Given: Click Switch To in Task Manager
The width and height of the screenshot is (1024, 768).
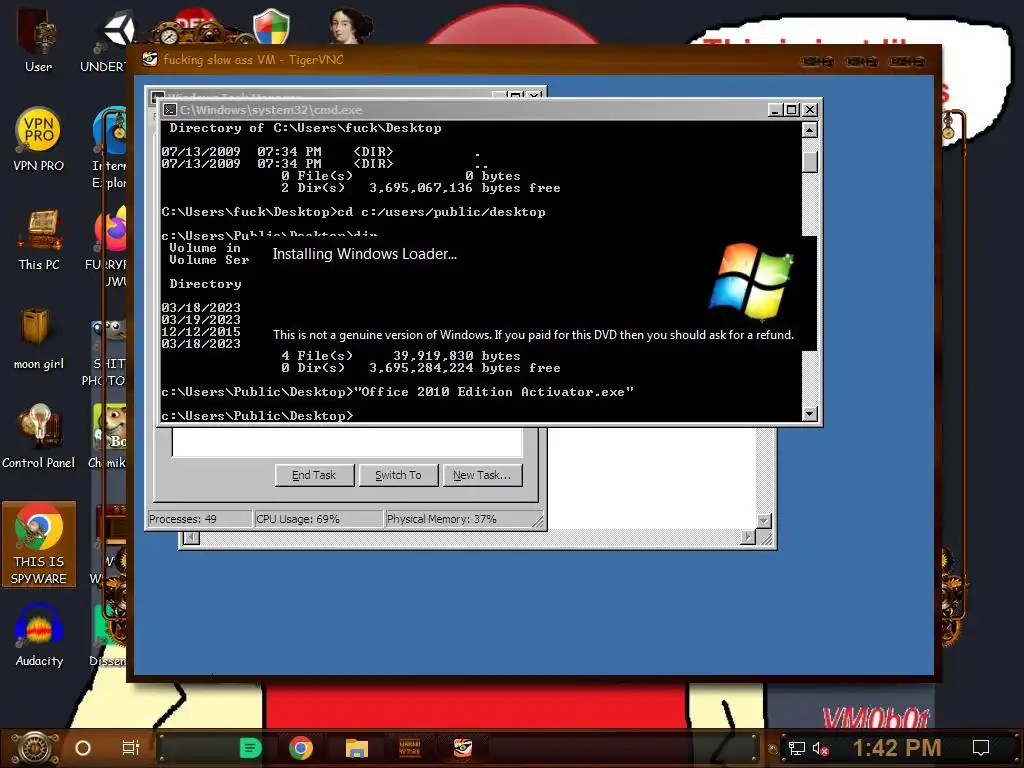Looking at the screenshot, I should [x=398, y=475].
